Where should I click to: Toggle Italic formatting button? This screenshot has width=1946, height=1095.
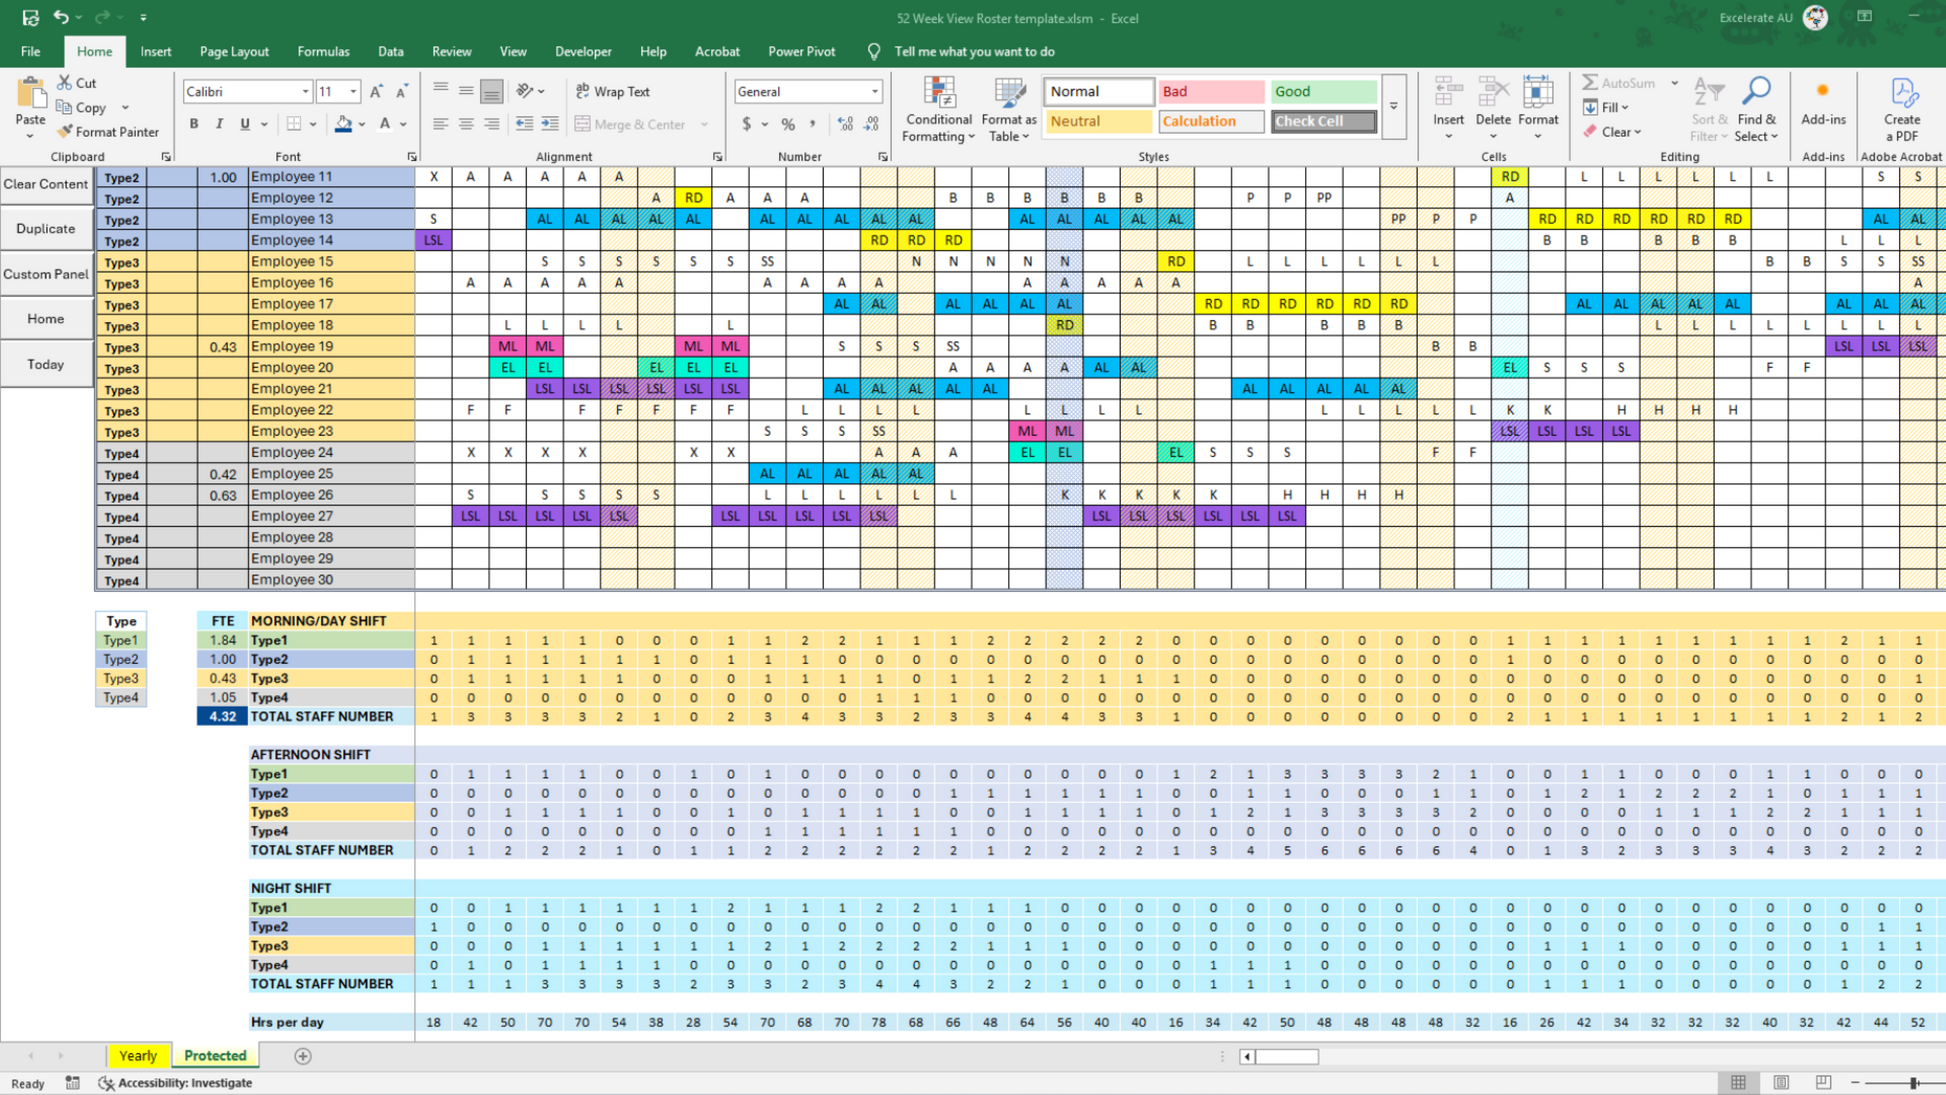[x=219, y=124]
